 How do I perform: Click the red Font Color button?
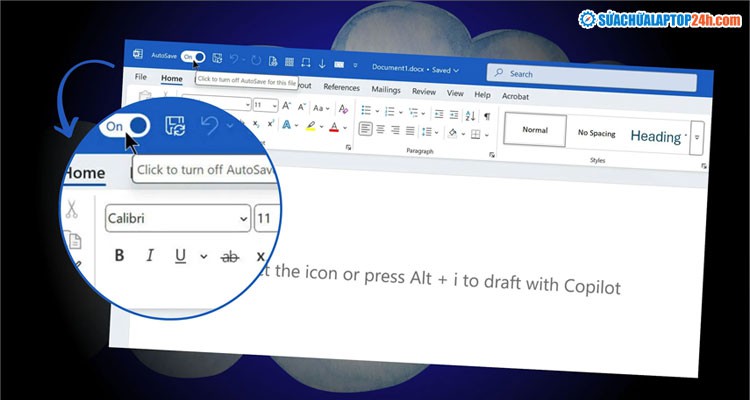pyautogui.click(x=333, y=128)
